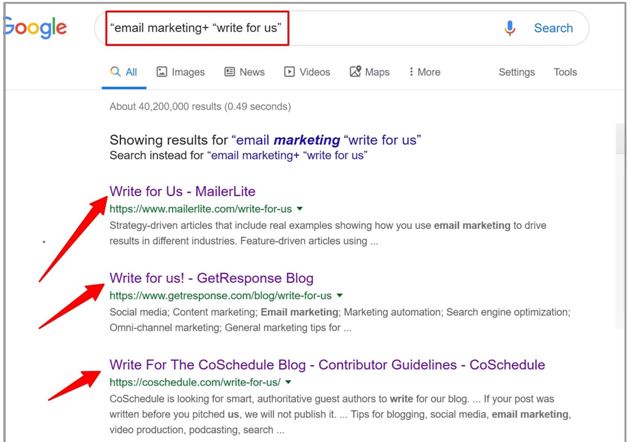Expand the dropdown arrow beside mailerlite.com URL

point(301,209)
